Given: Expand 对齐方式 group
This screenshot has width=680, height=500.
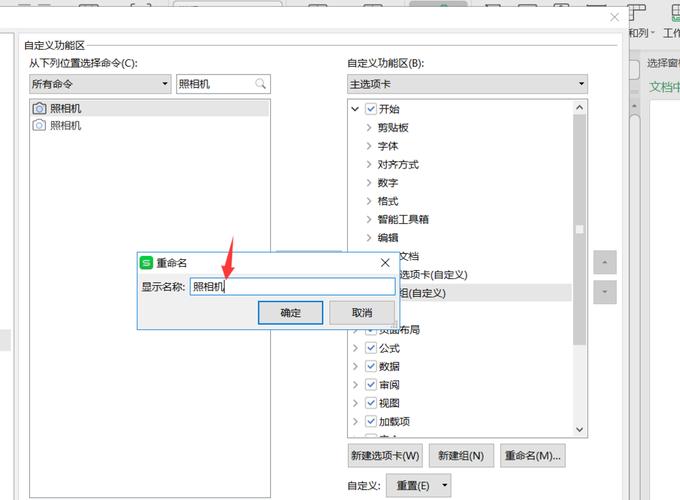Looking at the screenshot, I should pyautogui.click(x=369, y=164).
